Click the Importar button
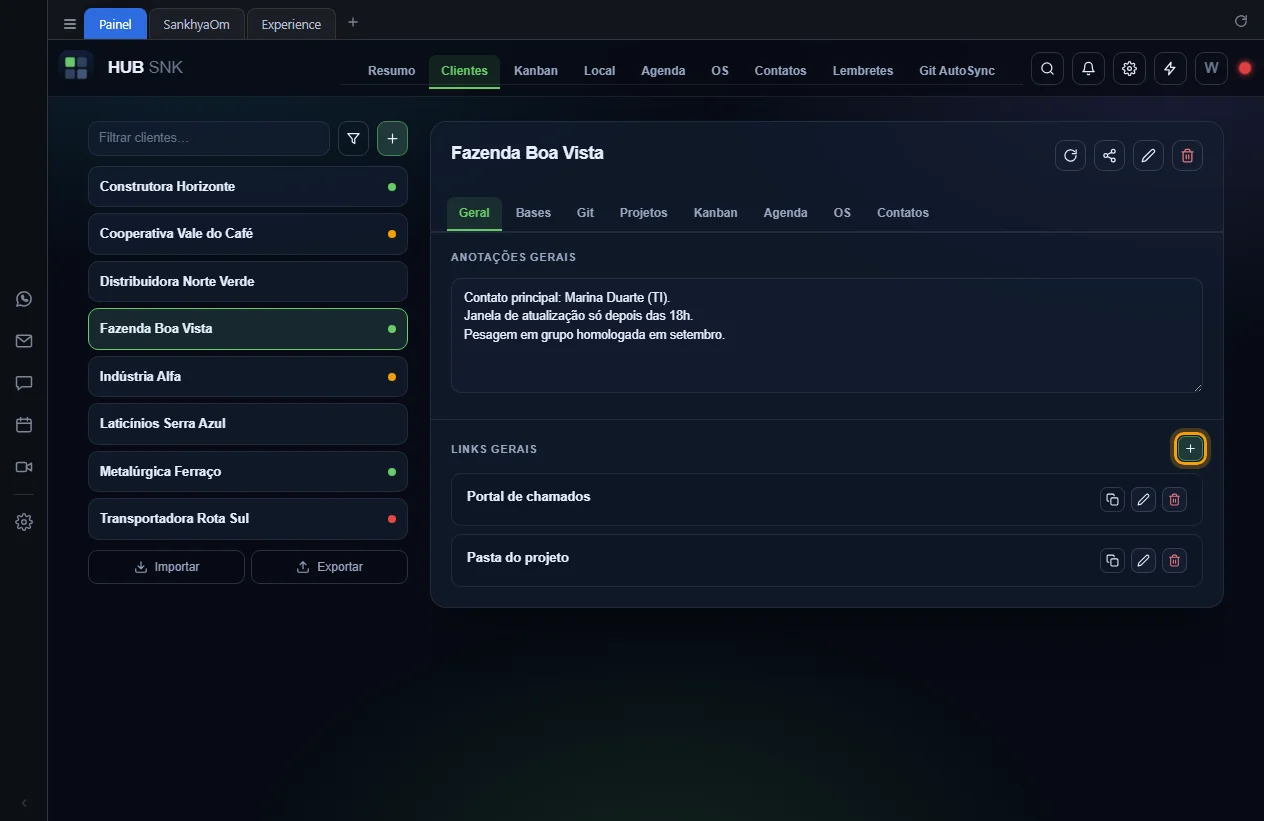1264x821 pixels. point(166,567)
